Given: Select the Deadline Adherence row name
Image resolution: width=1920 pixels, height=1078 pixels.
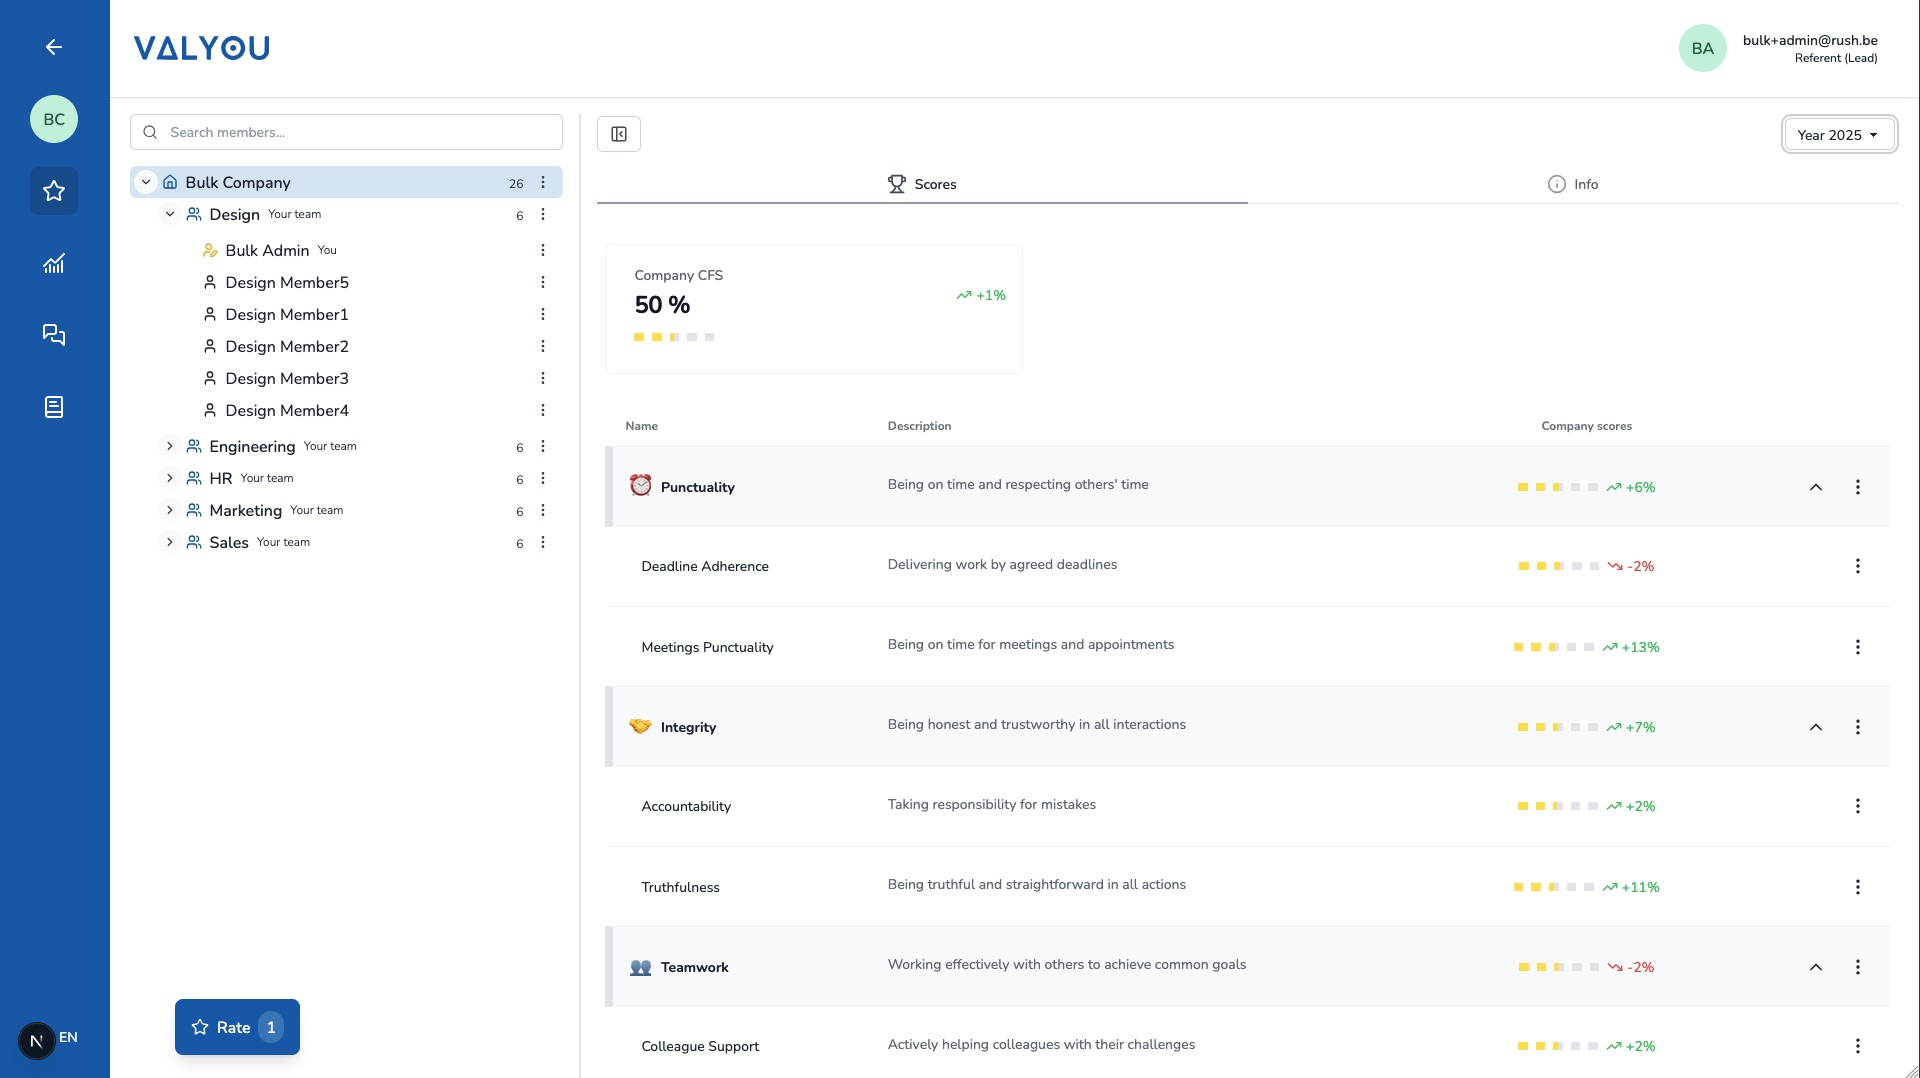Looking at the screenshot, I should coord(705,566).
